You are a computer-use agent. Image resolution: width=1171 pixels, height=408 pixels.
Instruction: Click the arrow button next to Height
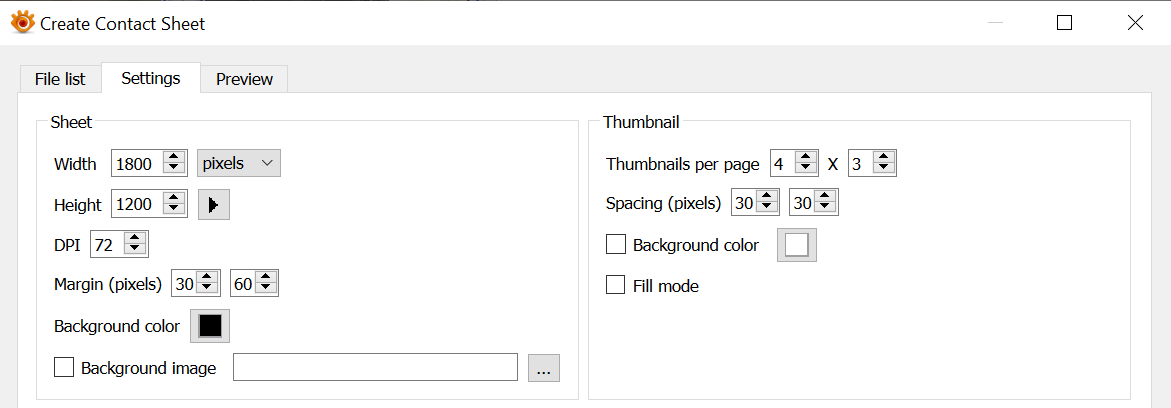pos(213,205)
